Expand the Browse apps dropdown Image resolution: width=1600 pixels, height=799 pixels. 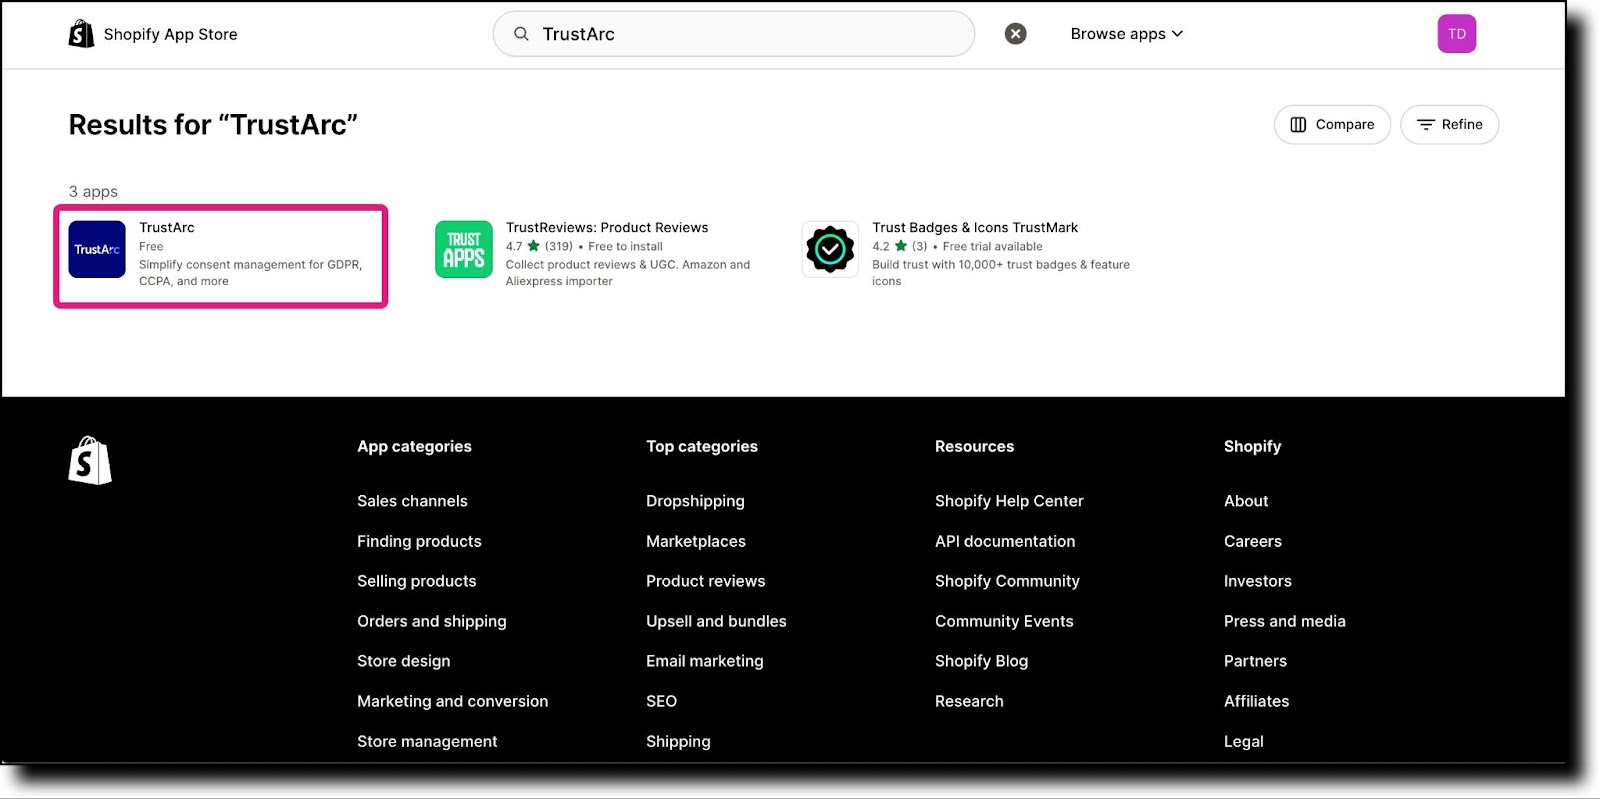pos(1127,34)
